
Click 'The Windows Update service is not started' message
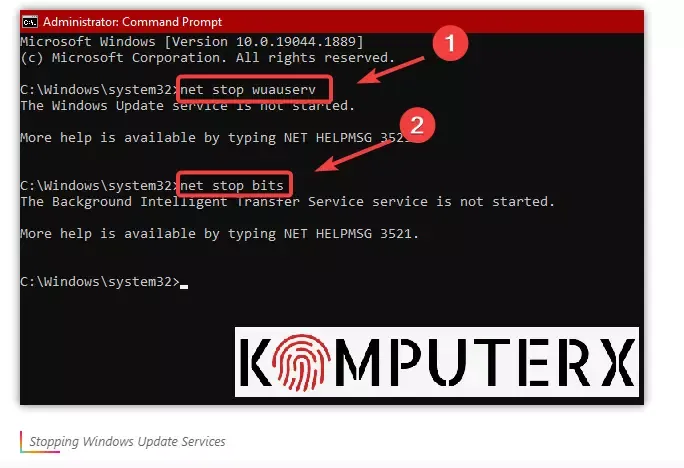(188, 106)
